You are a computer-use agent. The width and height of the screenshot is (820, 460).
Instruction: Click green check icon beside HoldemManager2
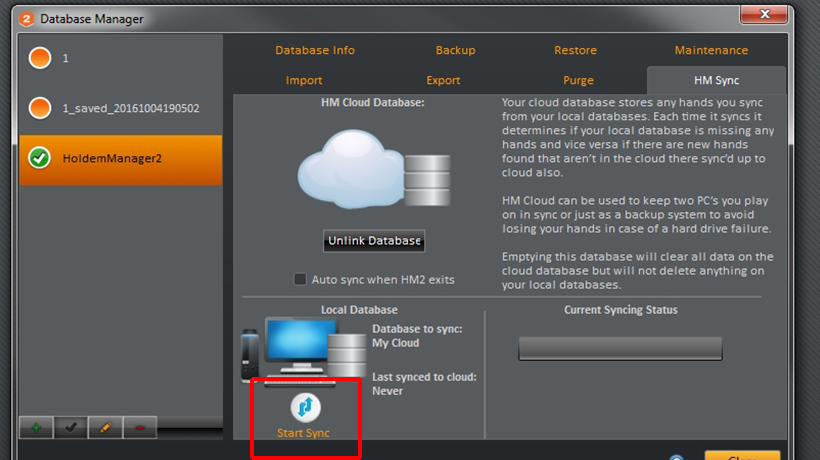[40, 158]
